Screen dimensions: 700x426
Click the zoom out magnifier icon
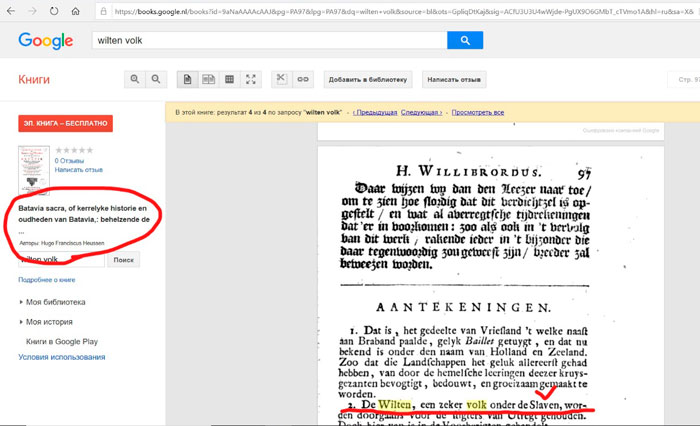(x=156, y=79)
